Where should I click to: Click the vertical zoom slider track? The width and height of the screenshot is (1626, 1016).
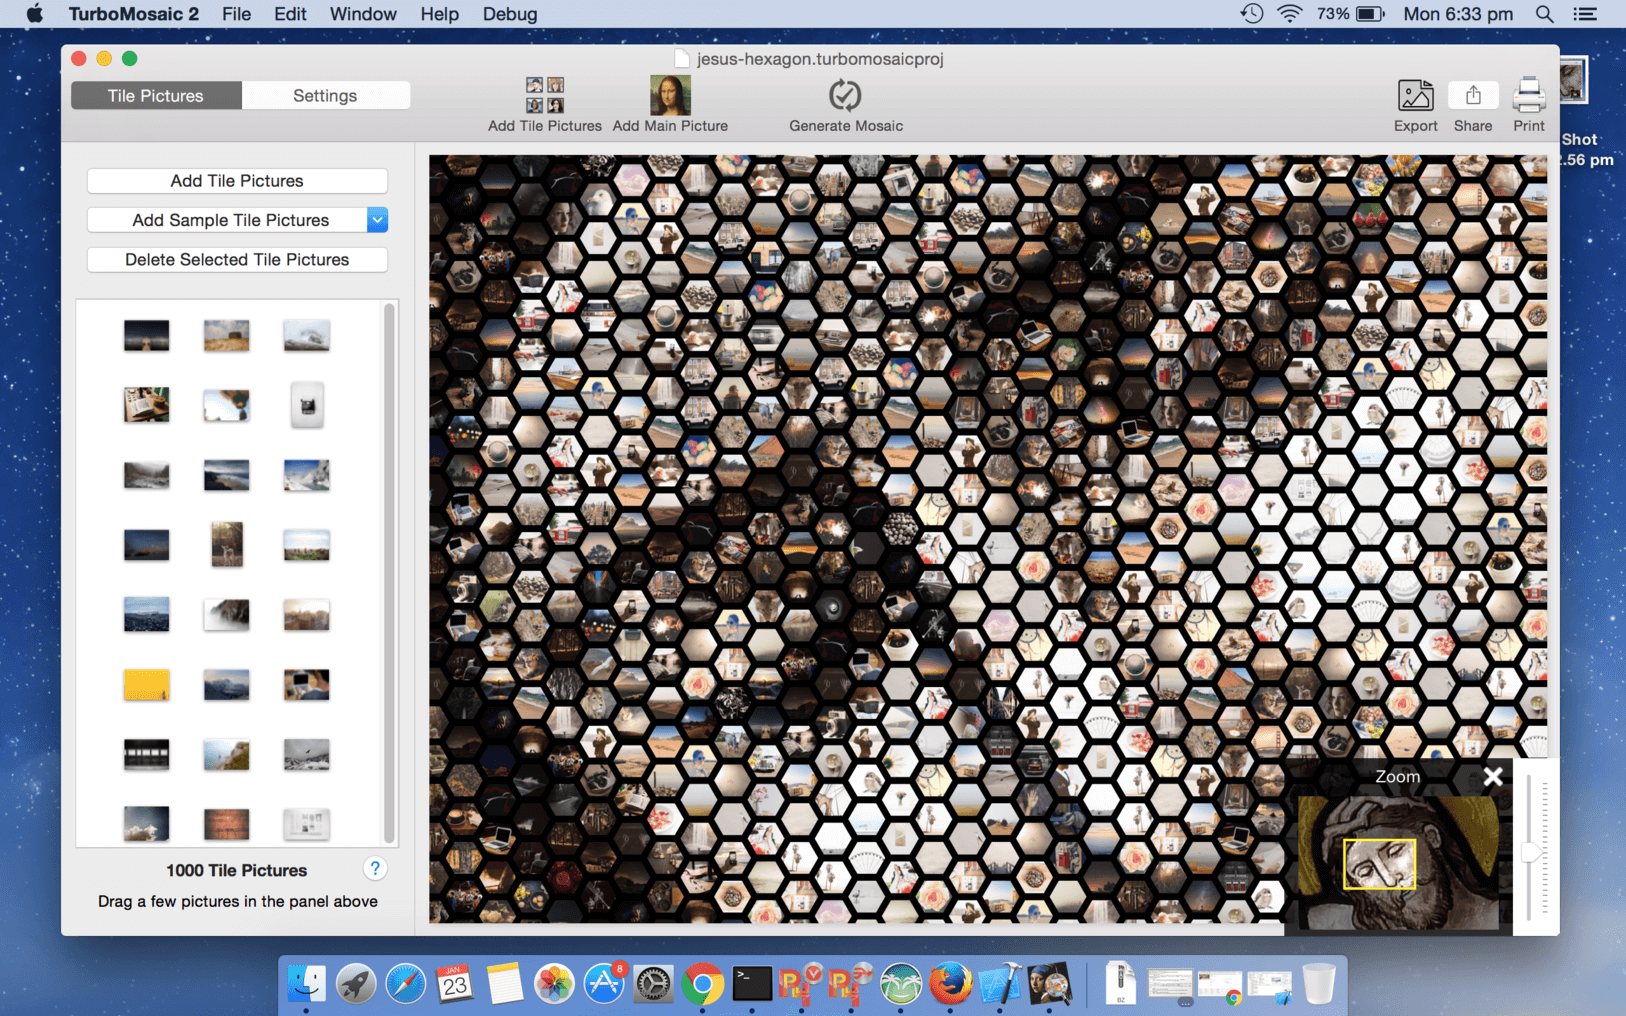pyautogui.click(x=1530, y=846)
